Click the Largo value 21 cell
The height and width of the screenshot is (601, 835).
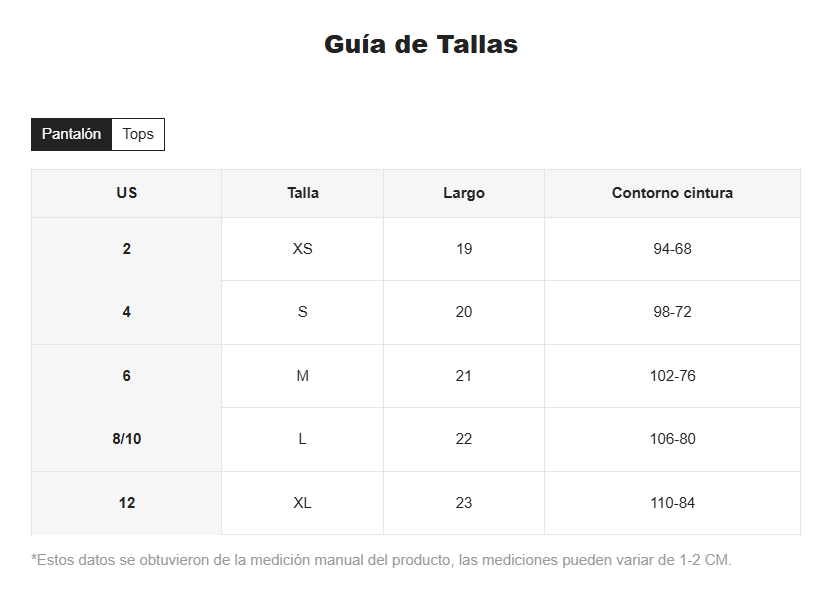464,376
